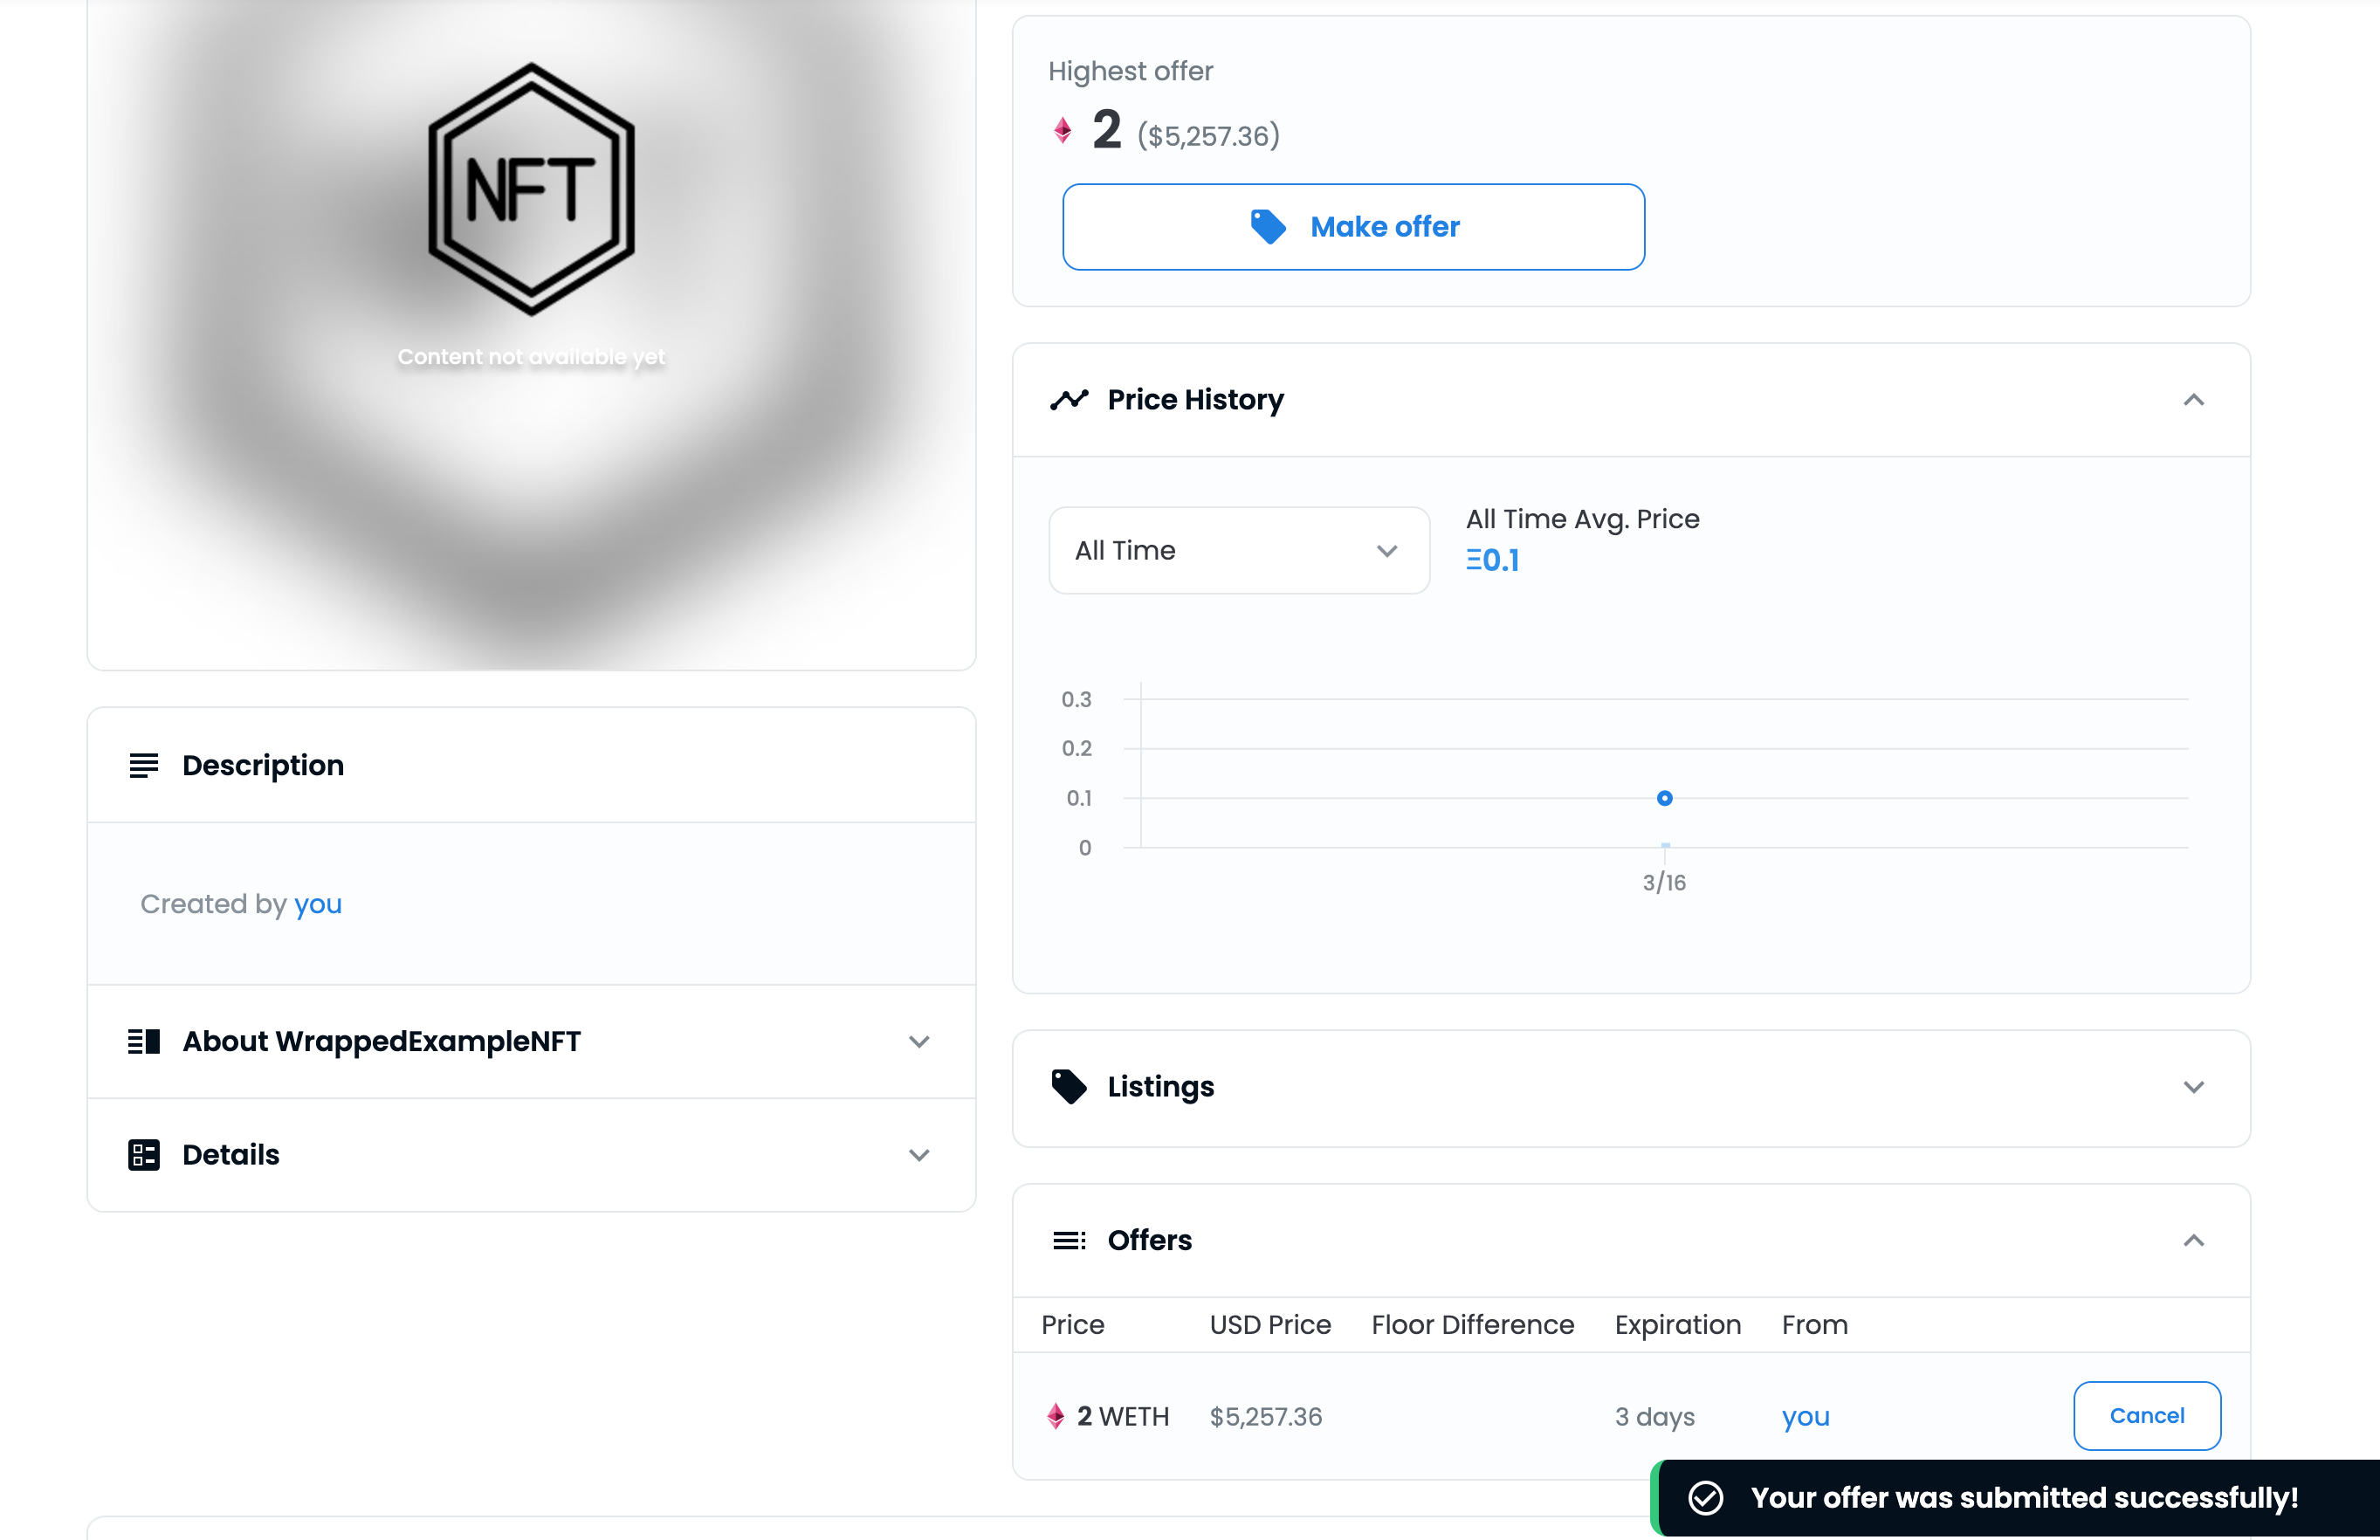Click the Listings tag icon
Screen dimensions: 2380x1540
tap(1068, 1087)
